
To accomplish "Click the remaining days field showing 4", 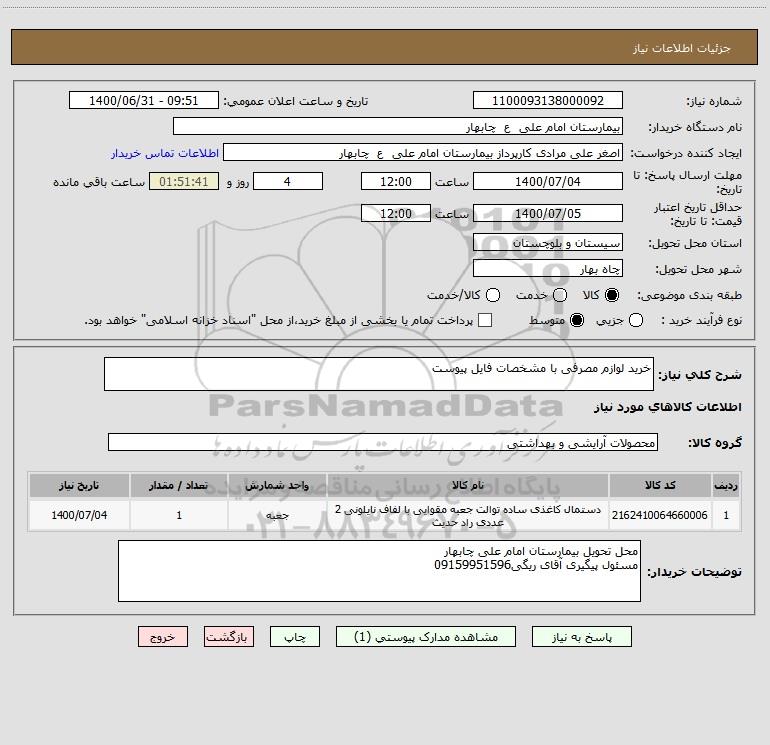I will (x=288, y=181).
